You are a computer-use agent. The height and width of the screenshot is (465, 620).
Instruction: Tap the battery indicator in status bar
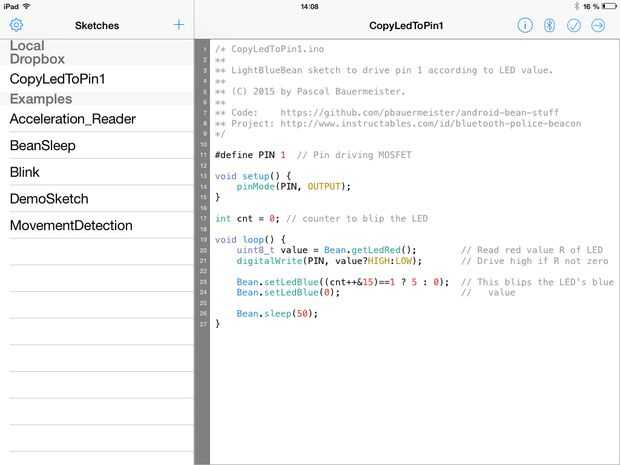tap(608, 6)
